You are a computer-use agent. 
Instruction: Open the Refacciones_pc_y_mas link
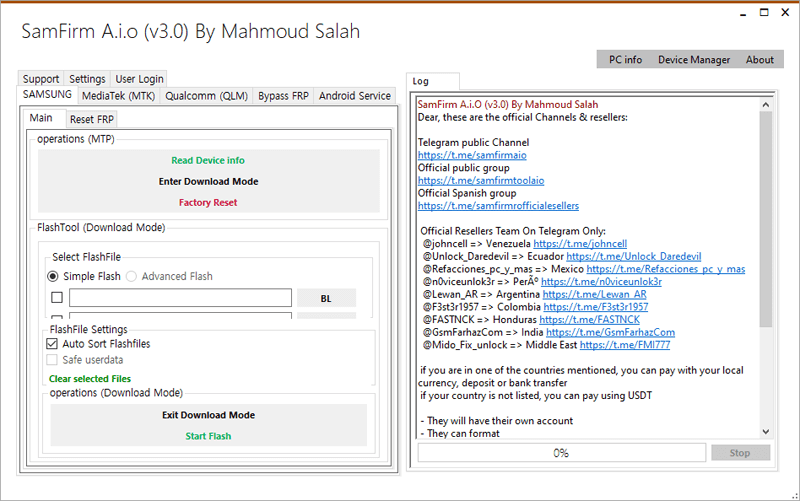click(x=666, y=269)
